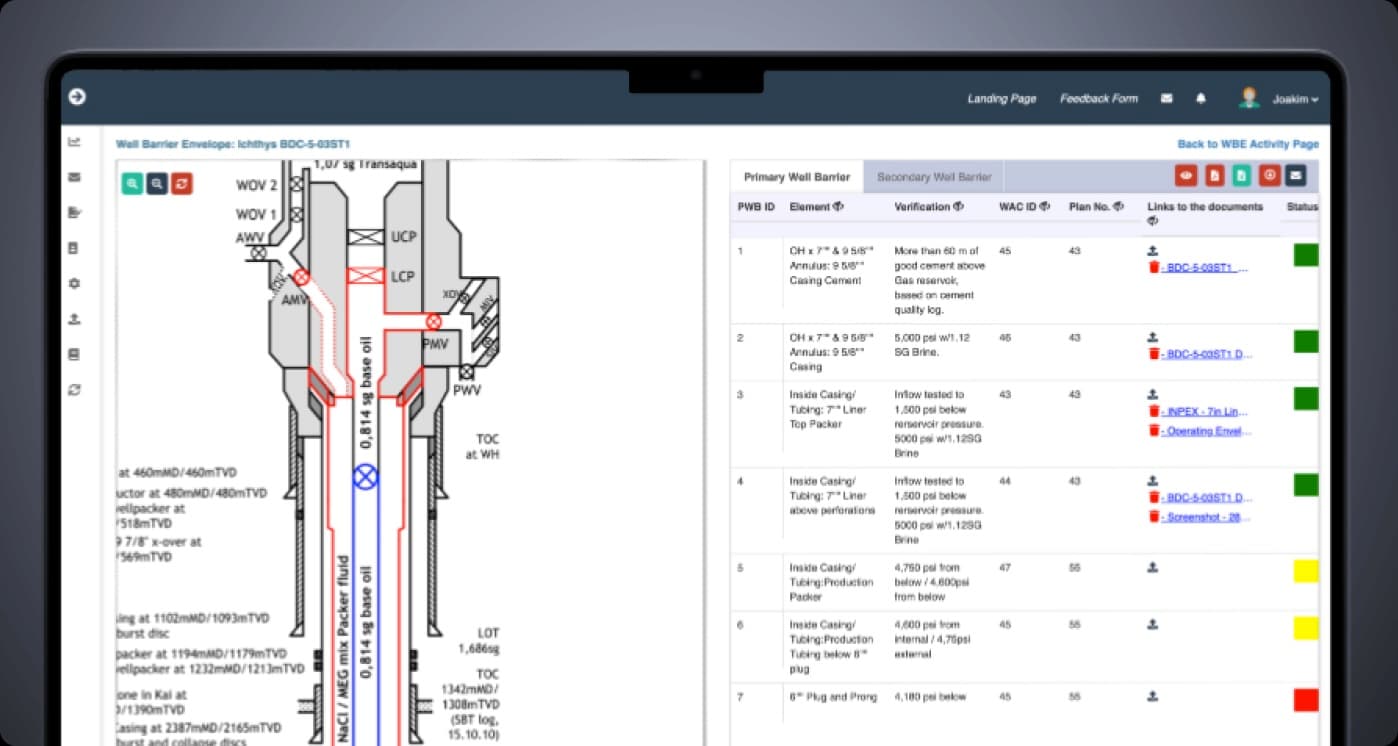Switch to Secondary Well Barrier tab

click(x=934, y=177)
